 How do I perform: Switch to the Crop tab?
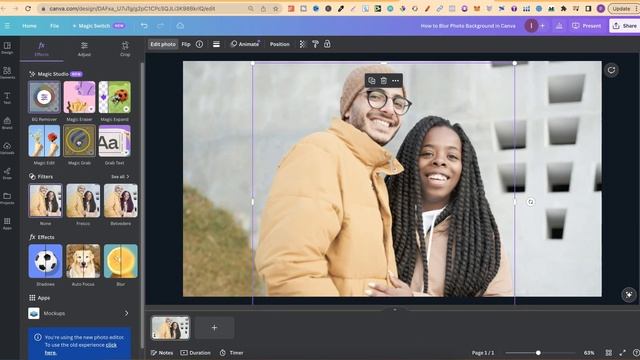(x=125, y=49)
